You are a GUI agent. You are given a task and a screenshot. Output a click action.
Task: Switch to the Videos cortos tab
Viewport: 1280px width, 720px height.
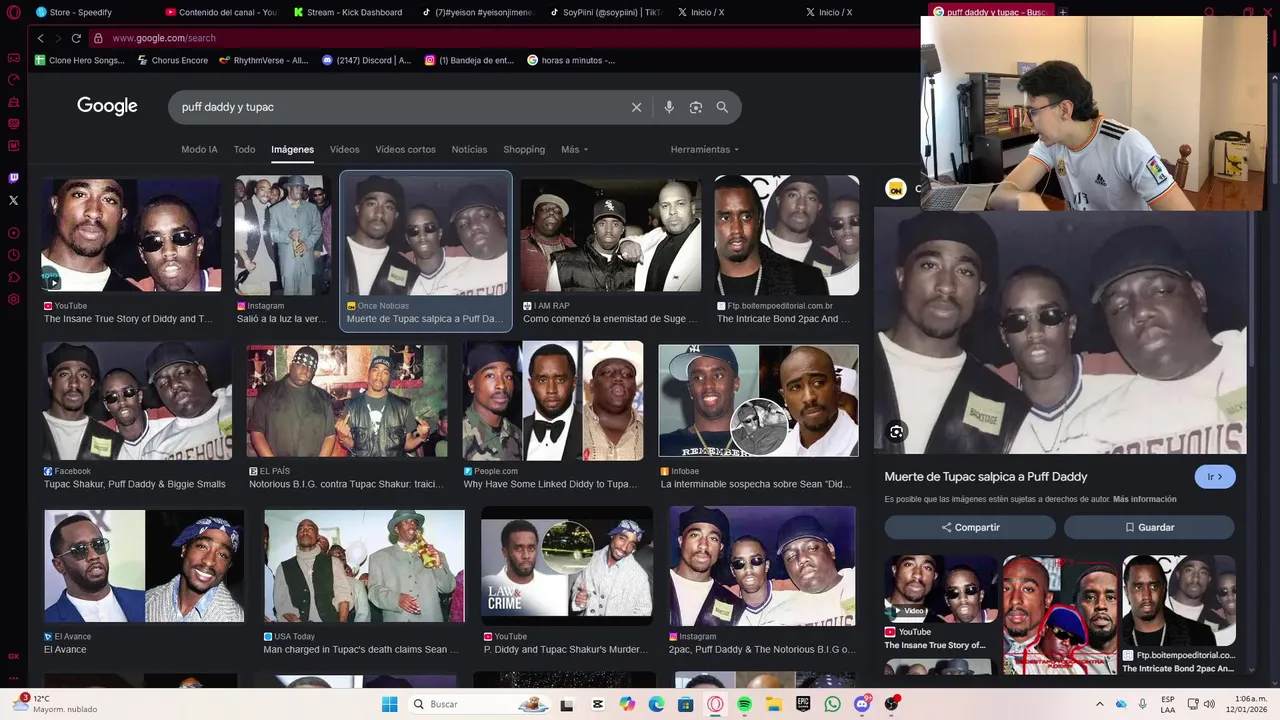pyautogui.click(x=405, y=149)
